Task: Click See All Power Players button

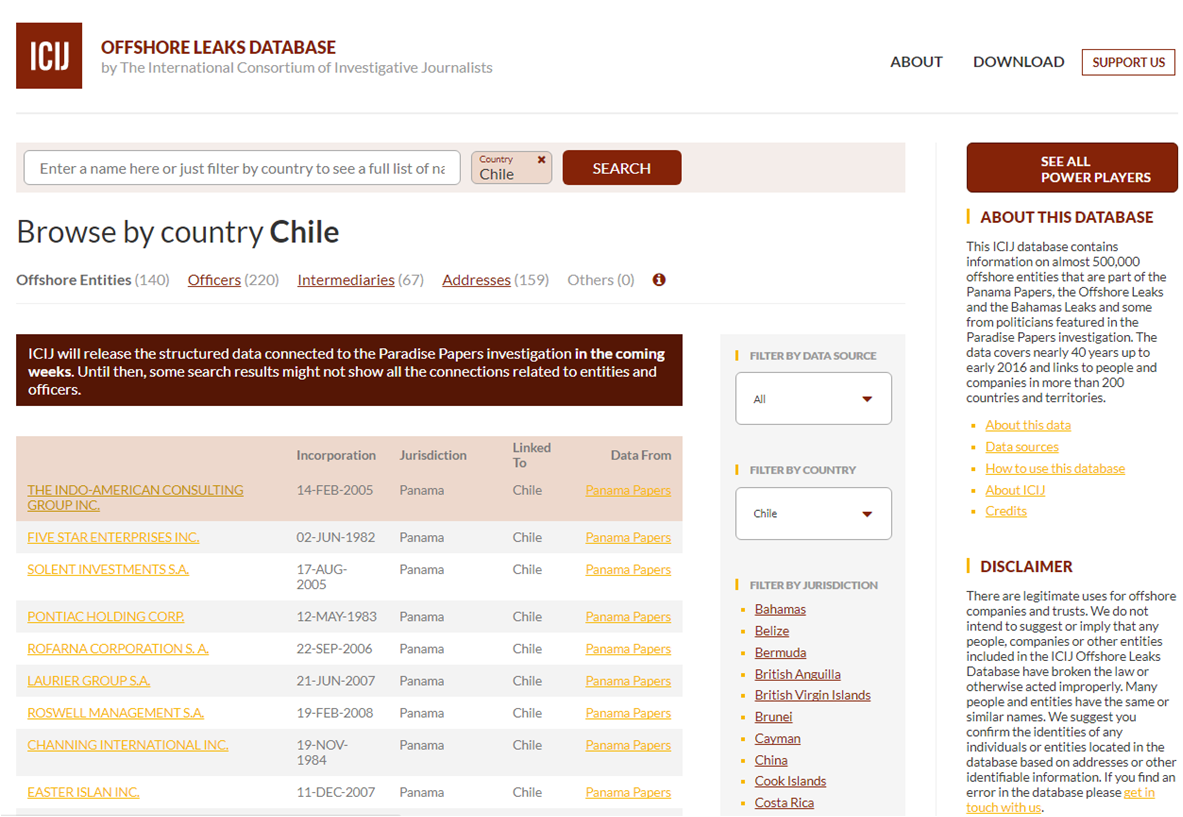Action: [x=1071, y=168]
